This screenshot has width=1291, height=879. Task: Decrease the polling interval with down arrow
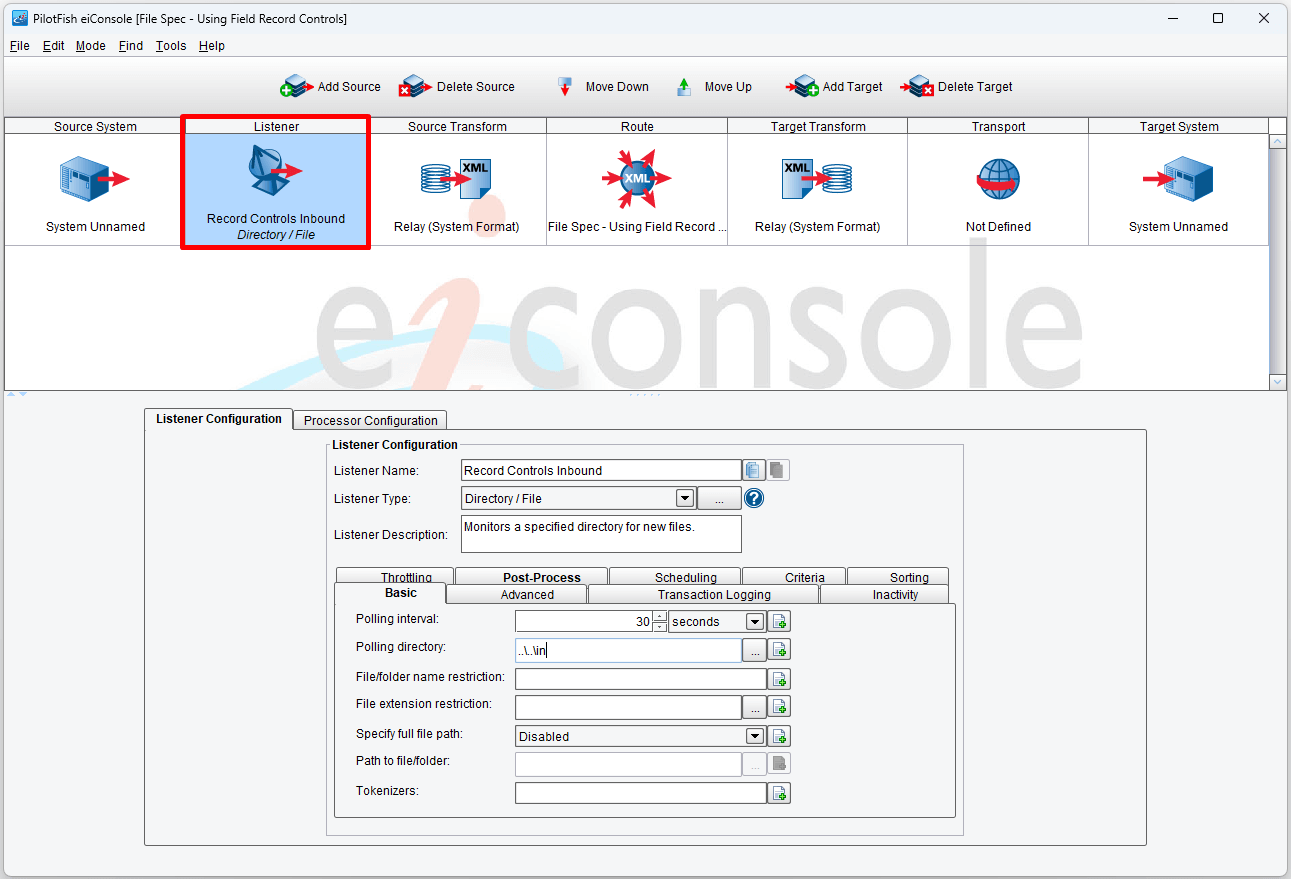pos(660,627)
